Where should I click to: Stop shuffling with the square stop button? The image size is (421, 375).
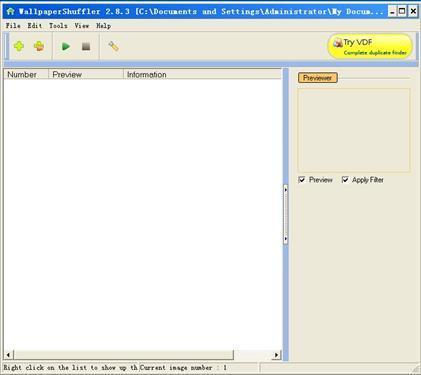[x=86, y=46]
